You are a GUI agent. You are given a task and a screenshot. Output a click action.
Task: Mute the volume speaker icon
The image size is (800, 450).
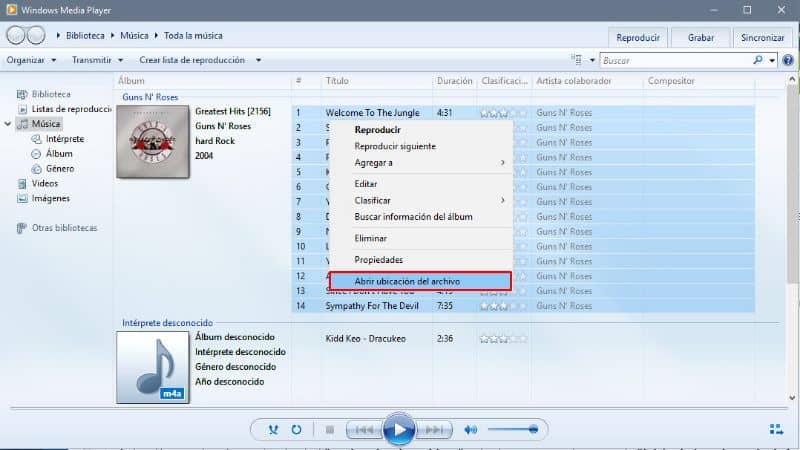click(470, 430)
